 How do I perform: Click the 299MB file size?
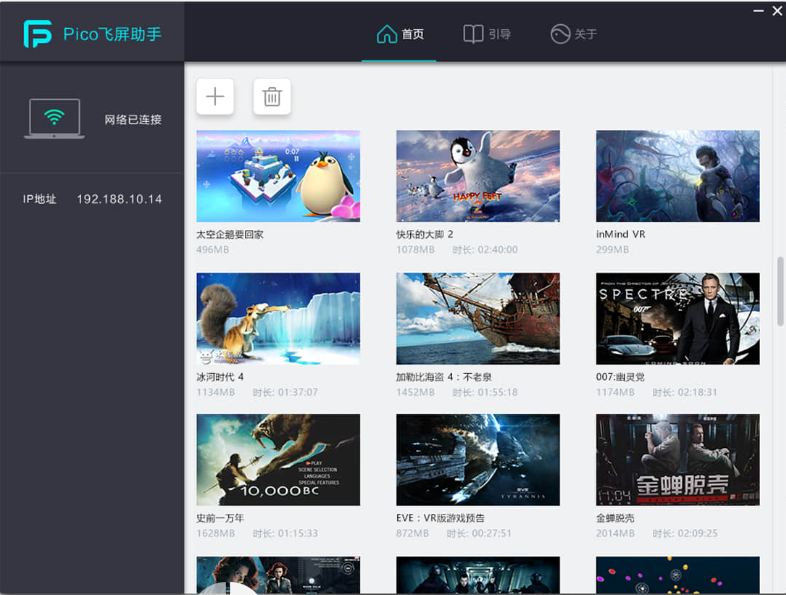pos(612,250)
